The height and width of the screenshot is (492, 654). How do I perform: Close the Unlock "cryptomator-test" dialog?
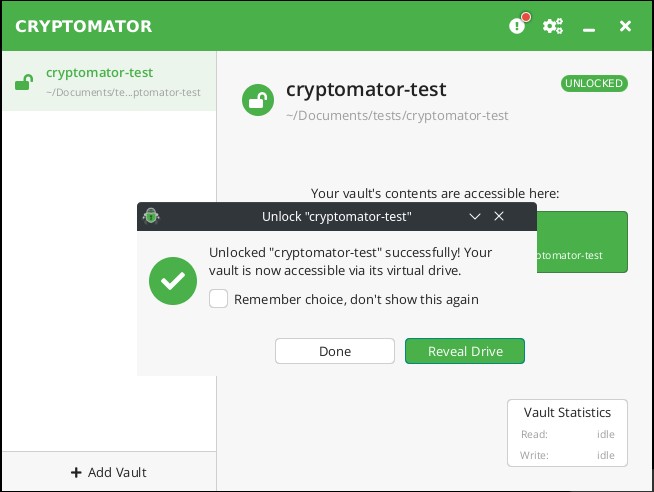499,216
